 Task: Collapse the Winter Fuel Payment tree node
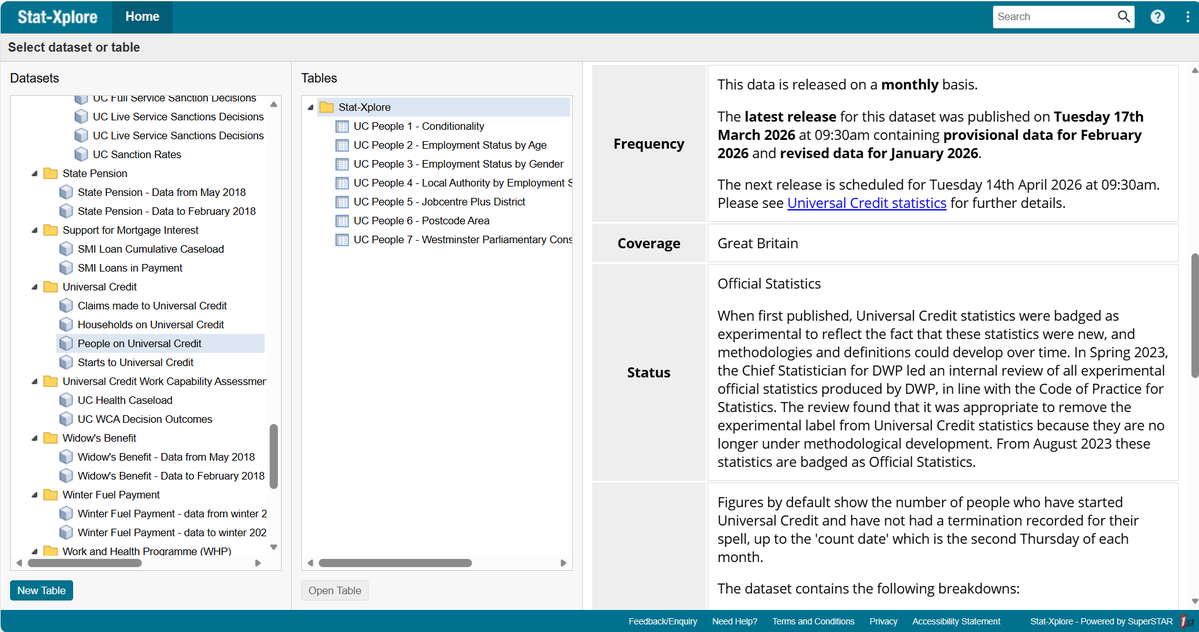point(34,495)
